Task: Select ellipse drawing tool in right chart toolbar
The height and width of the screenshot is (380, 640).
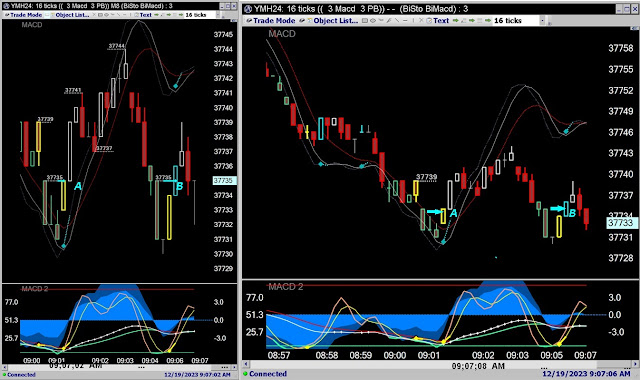Action: point(373,20)
